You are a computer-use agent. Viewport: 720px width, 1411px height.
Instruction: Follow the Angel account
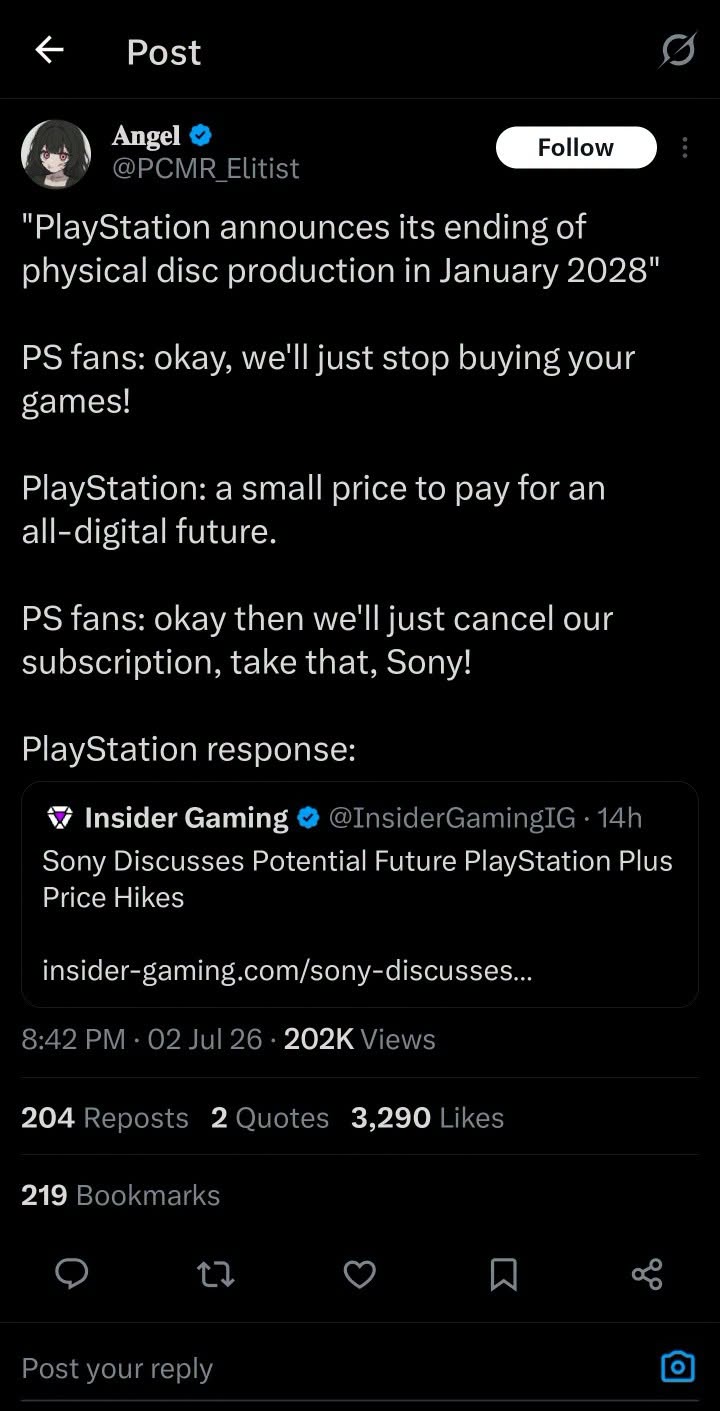(576, 147)
